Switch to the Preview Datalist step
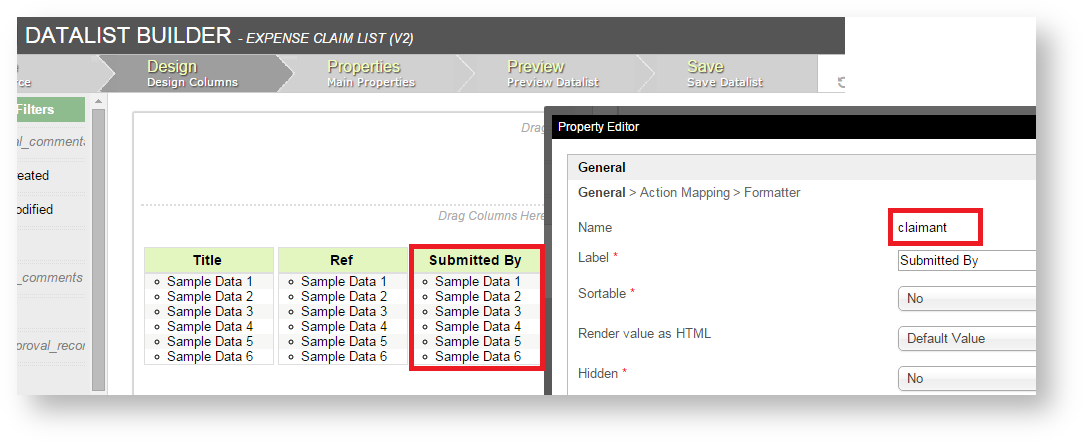The height and width of the screenshot is (443, 1084). (x=549, y=73)
